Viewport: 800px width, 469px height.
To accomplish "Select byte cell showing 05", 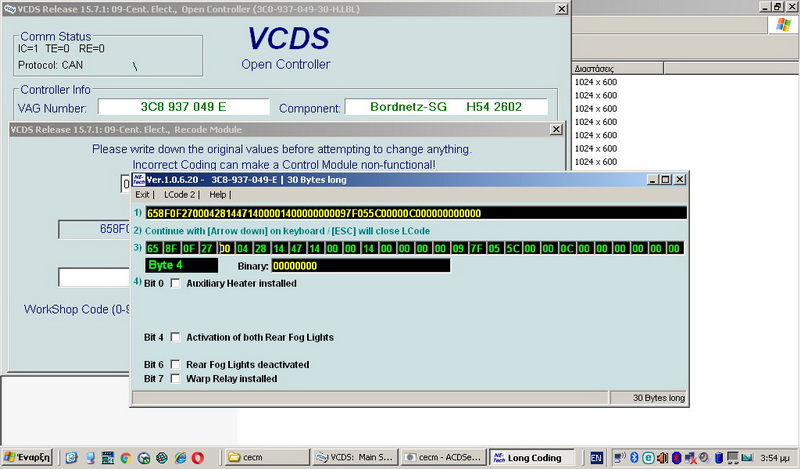I will point(494,249).
